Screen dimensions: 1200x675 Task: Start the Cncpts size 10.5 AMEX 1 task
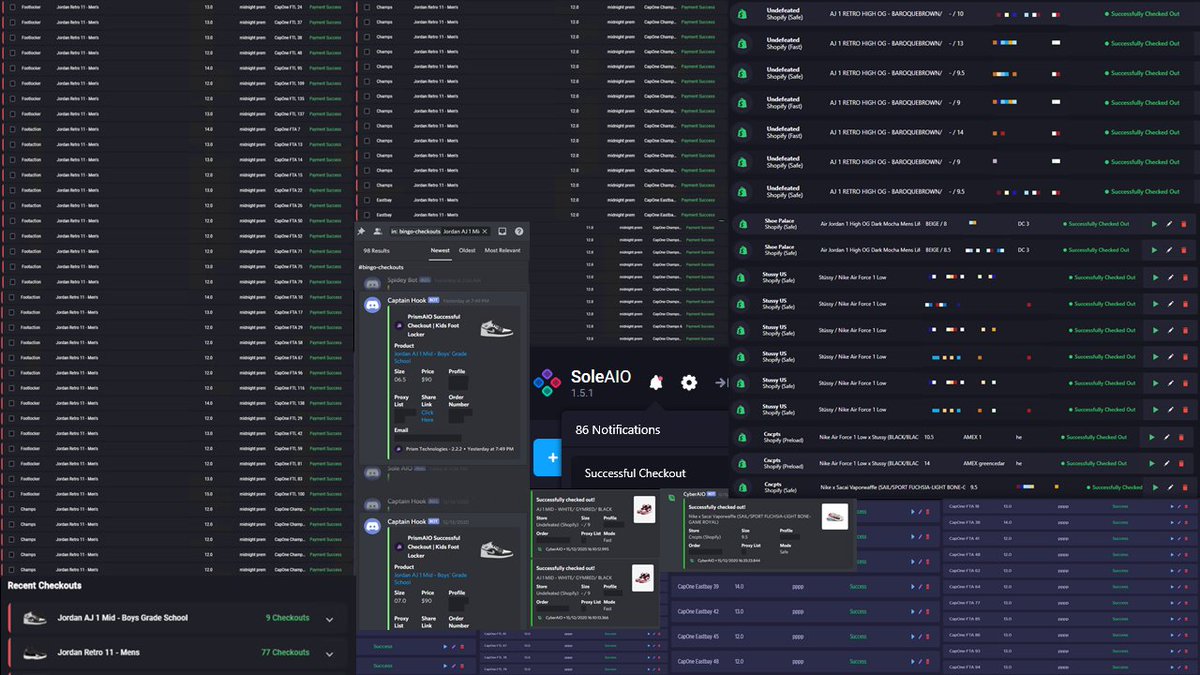tap(1153, 437)
